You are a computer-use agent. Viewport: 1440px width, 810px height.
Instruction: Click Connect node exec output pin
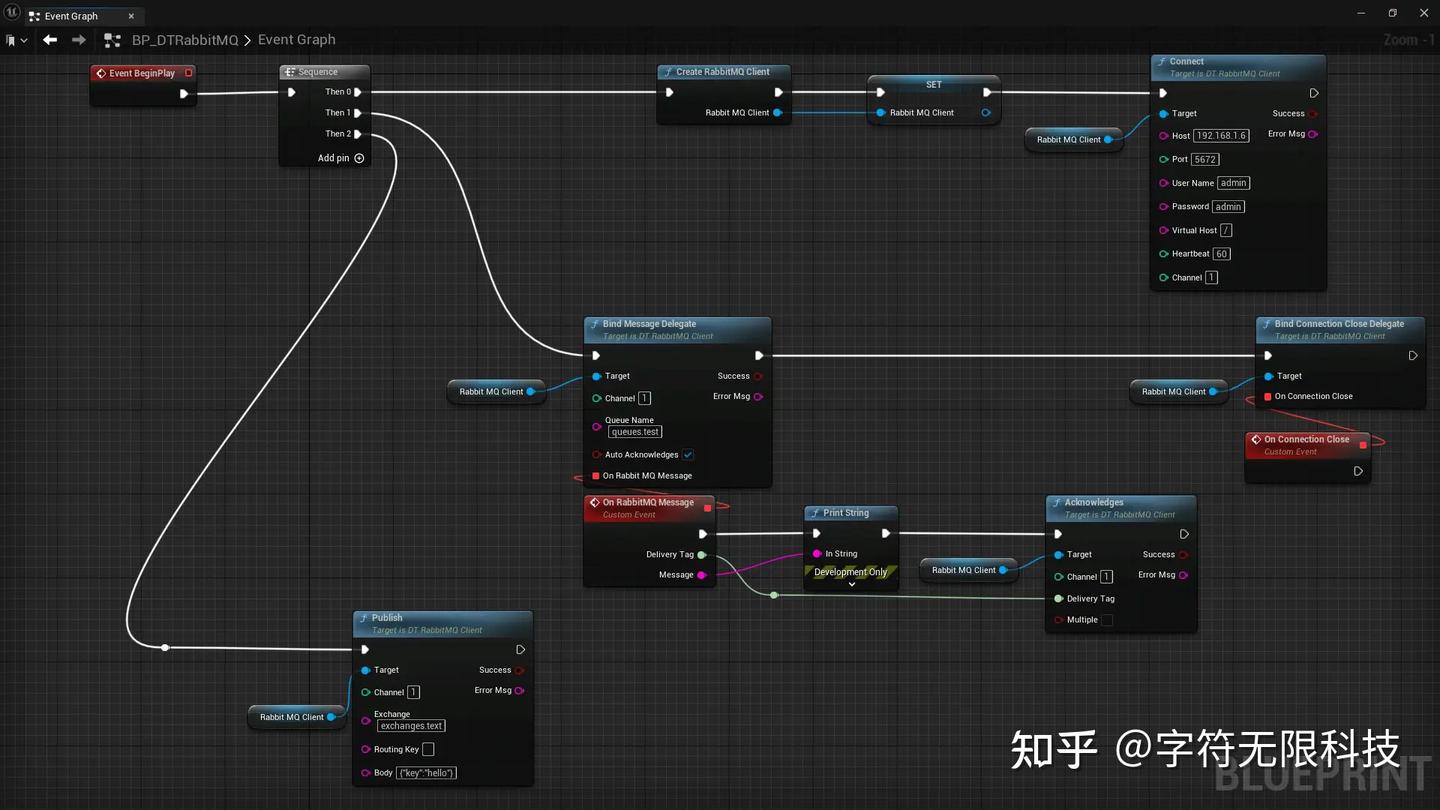click(x=1314, y=93)
